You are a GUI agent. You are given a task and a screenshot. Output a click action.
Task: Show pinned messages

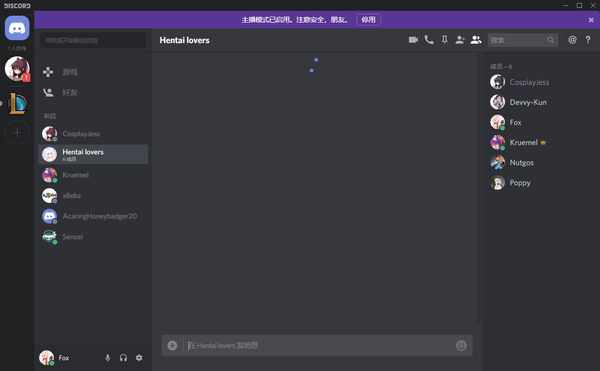pyautogui.click(x=445, y=40)
